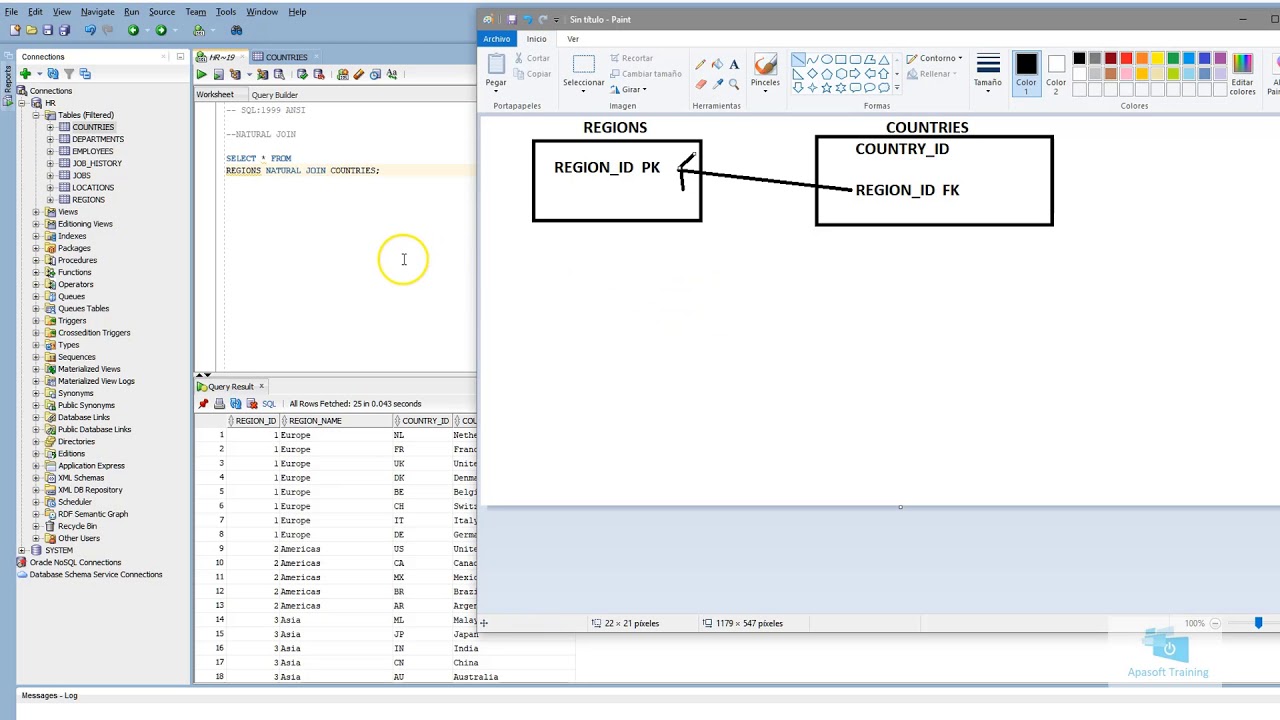Switch to the Query Builder tab
Screen dimensions: 1280x720
274,95
